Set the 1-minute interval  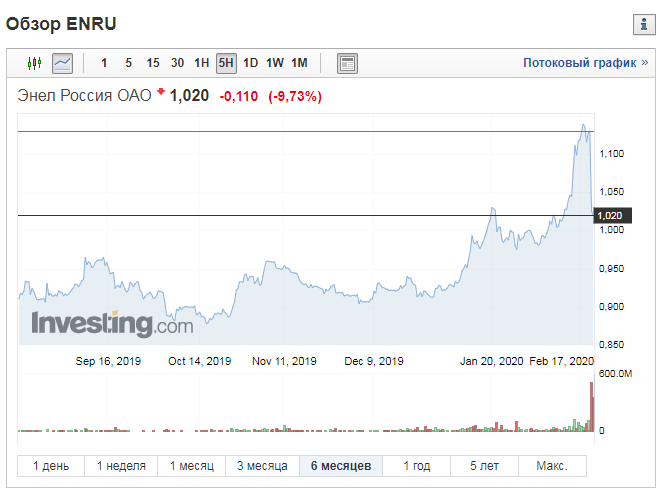coord(104,63)
